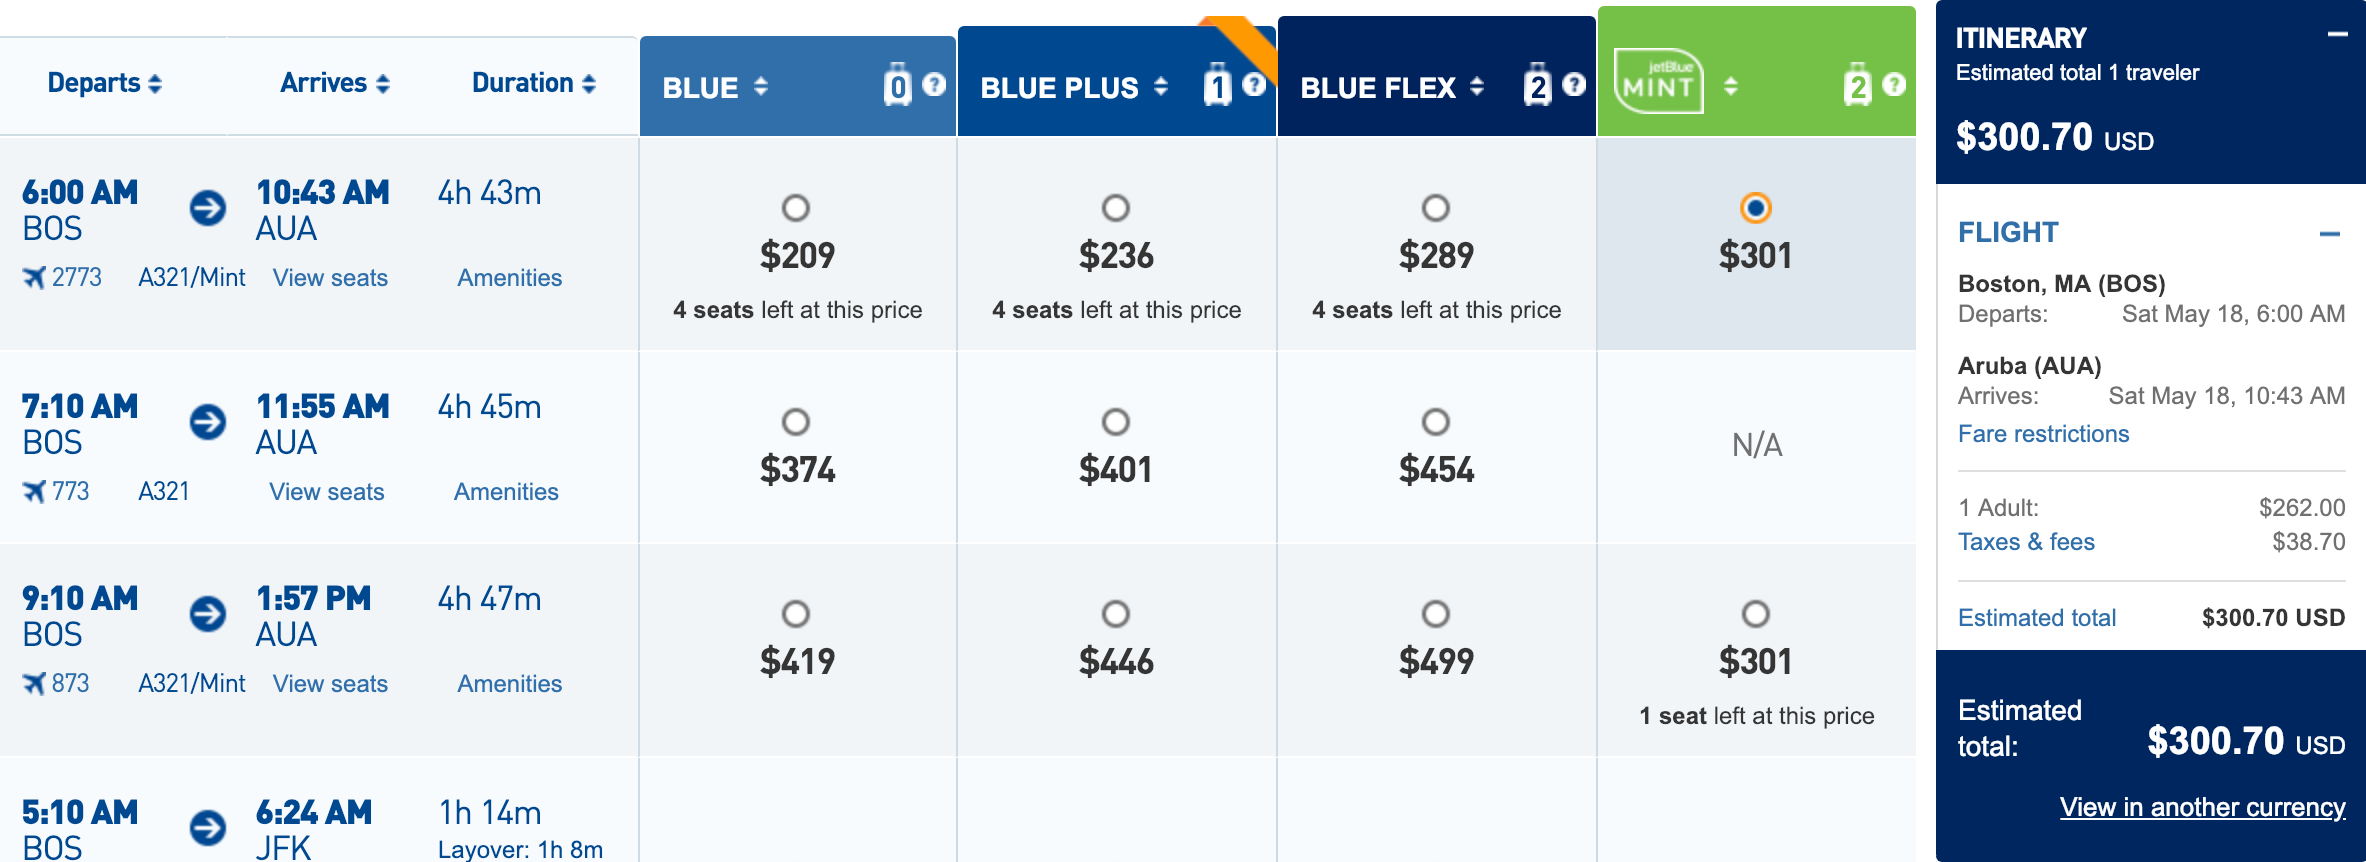The height and width of the screenshot is (862, 2366).
Task: Select $401 Blue Plus fare option
Action: (1116, 422)
